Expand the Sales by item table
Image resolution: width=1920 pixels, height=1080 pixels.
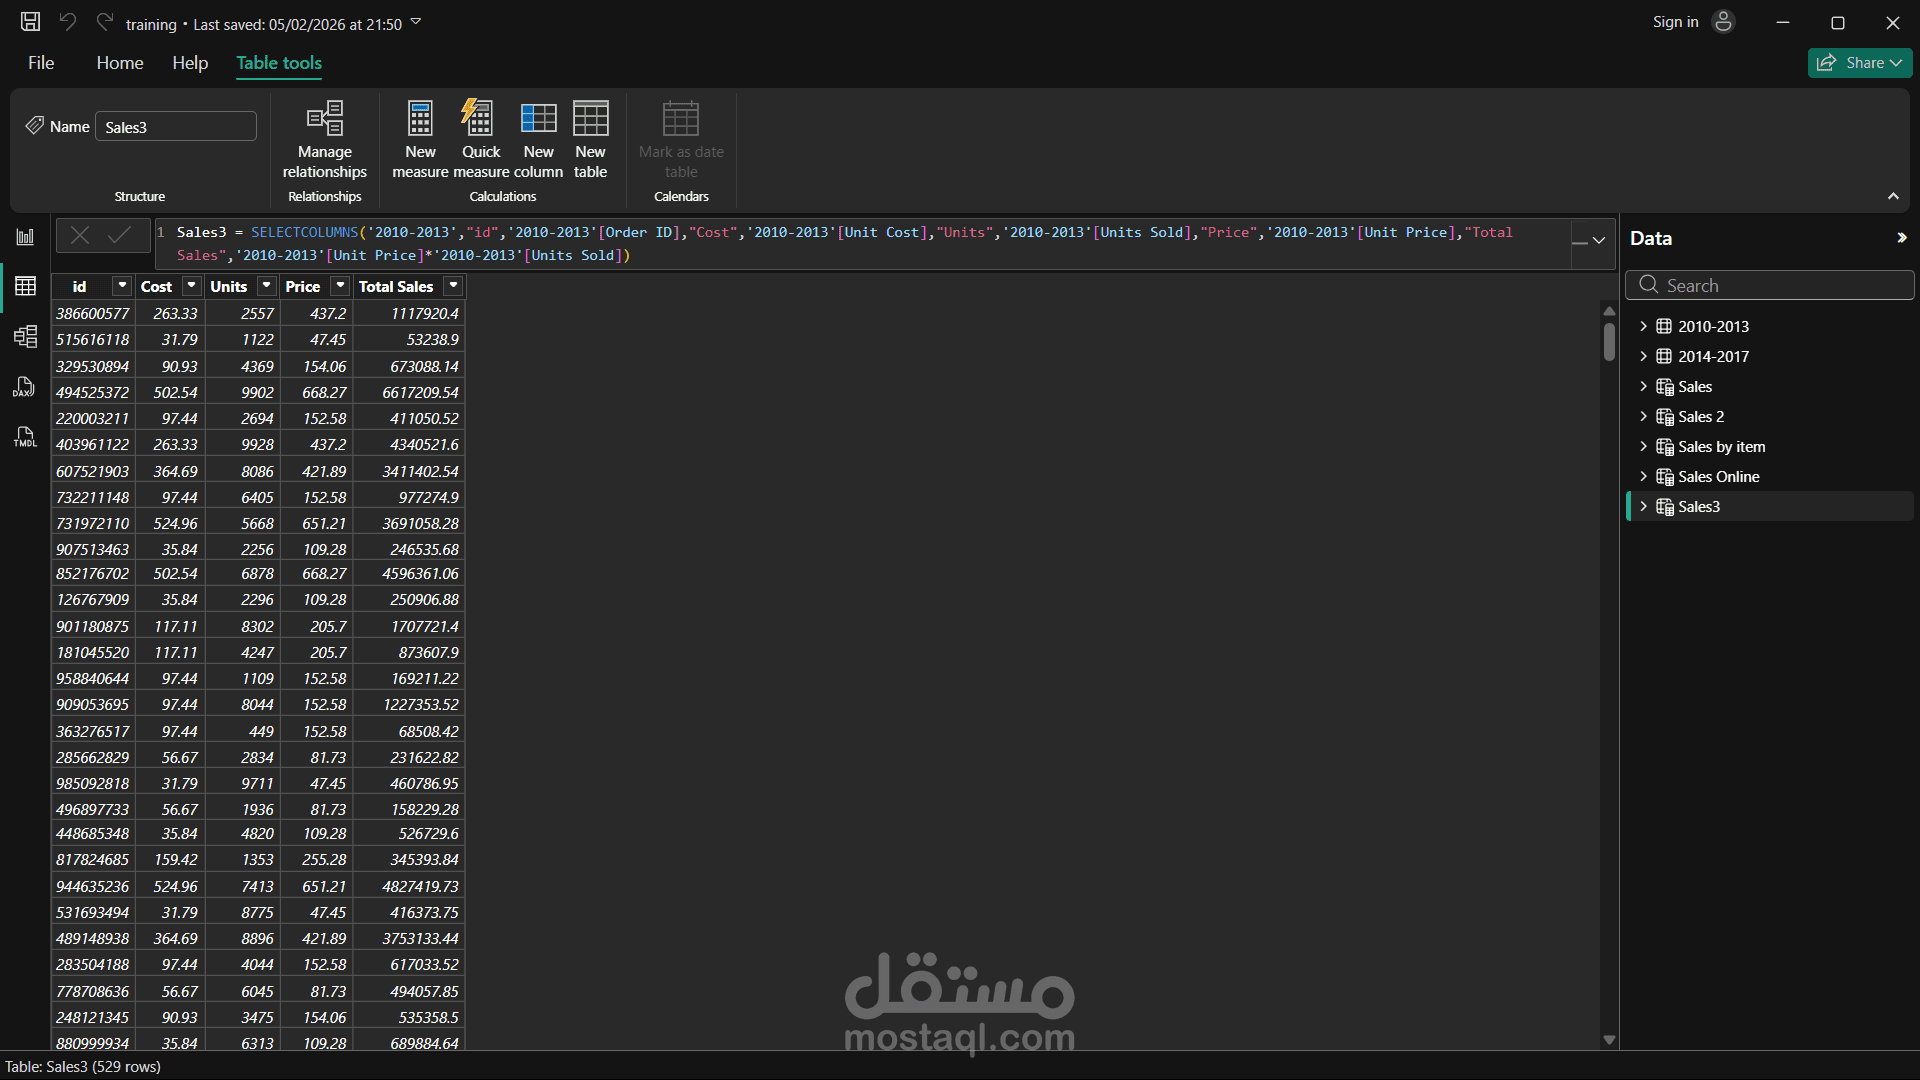1643,446
